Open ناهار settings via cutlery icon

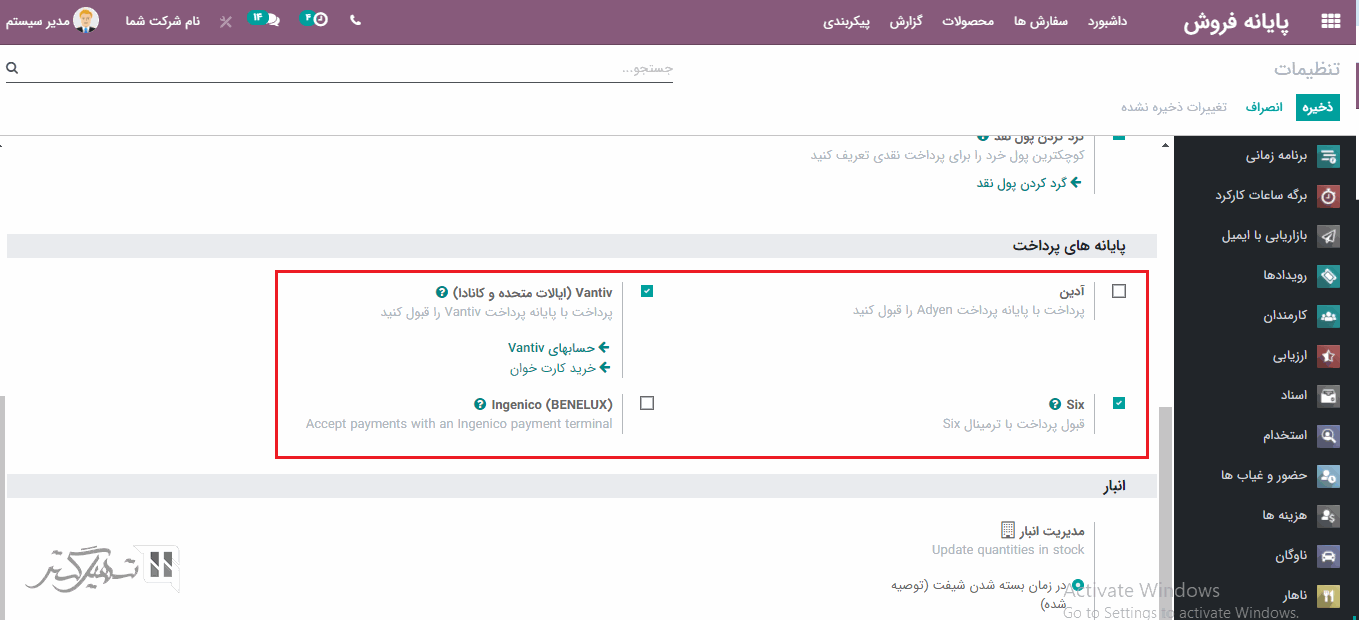coord(1328,596)
